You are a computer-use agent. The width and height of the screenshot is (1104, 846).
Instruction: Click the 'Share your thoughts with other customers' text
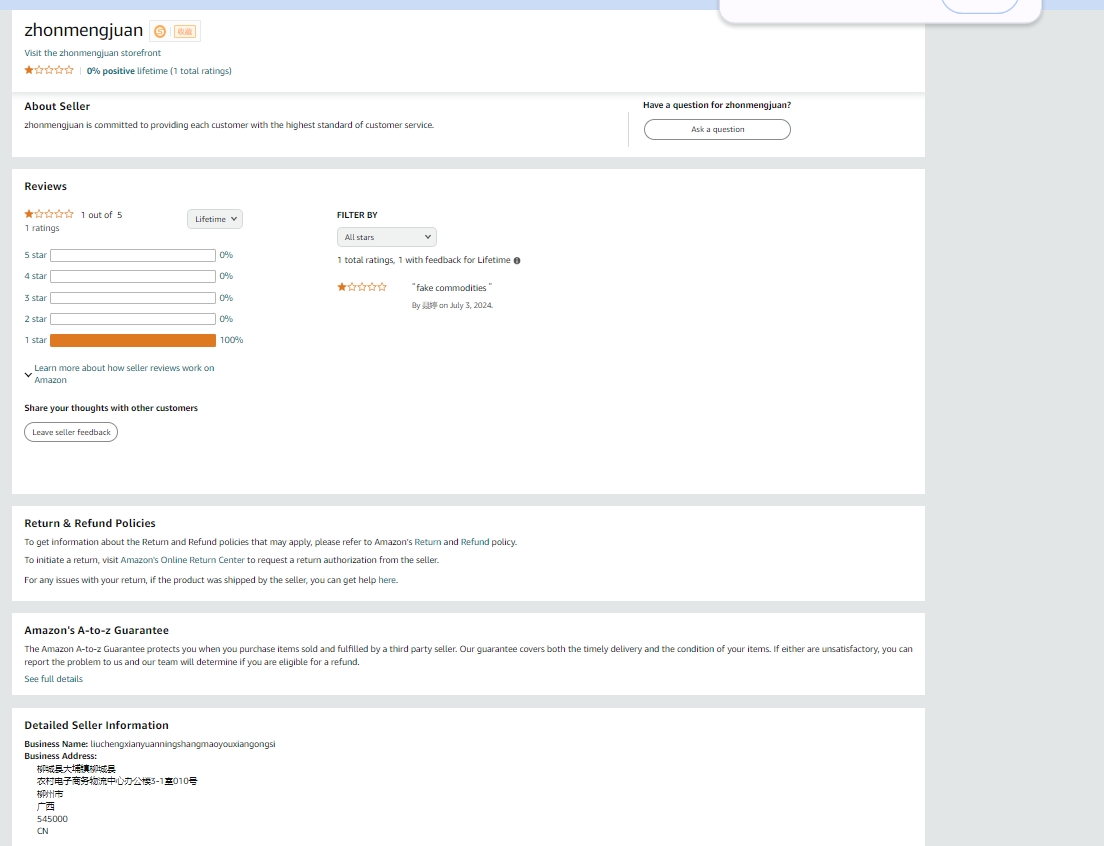pyautogui.click(x=111, y=408)
